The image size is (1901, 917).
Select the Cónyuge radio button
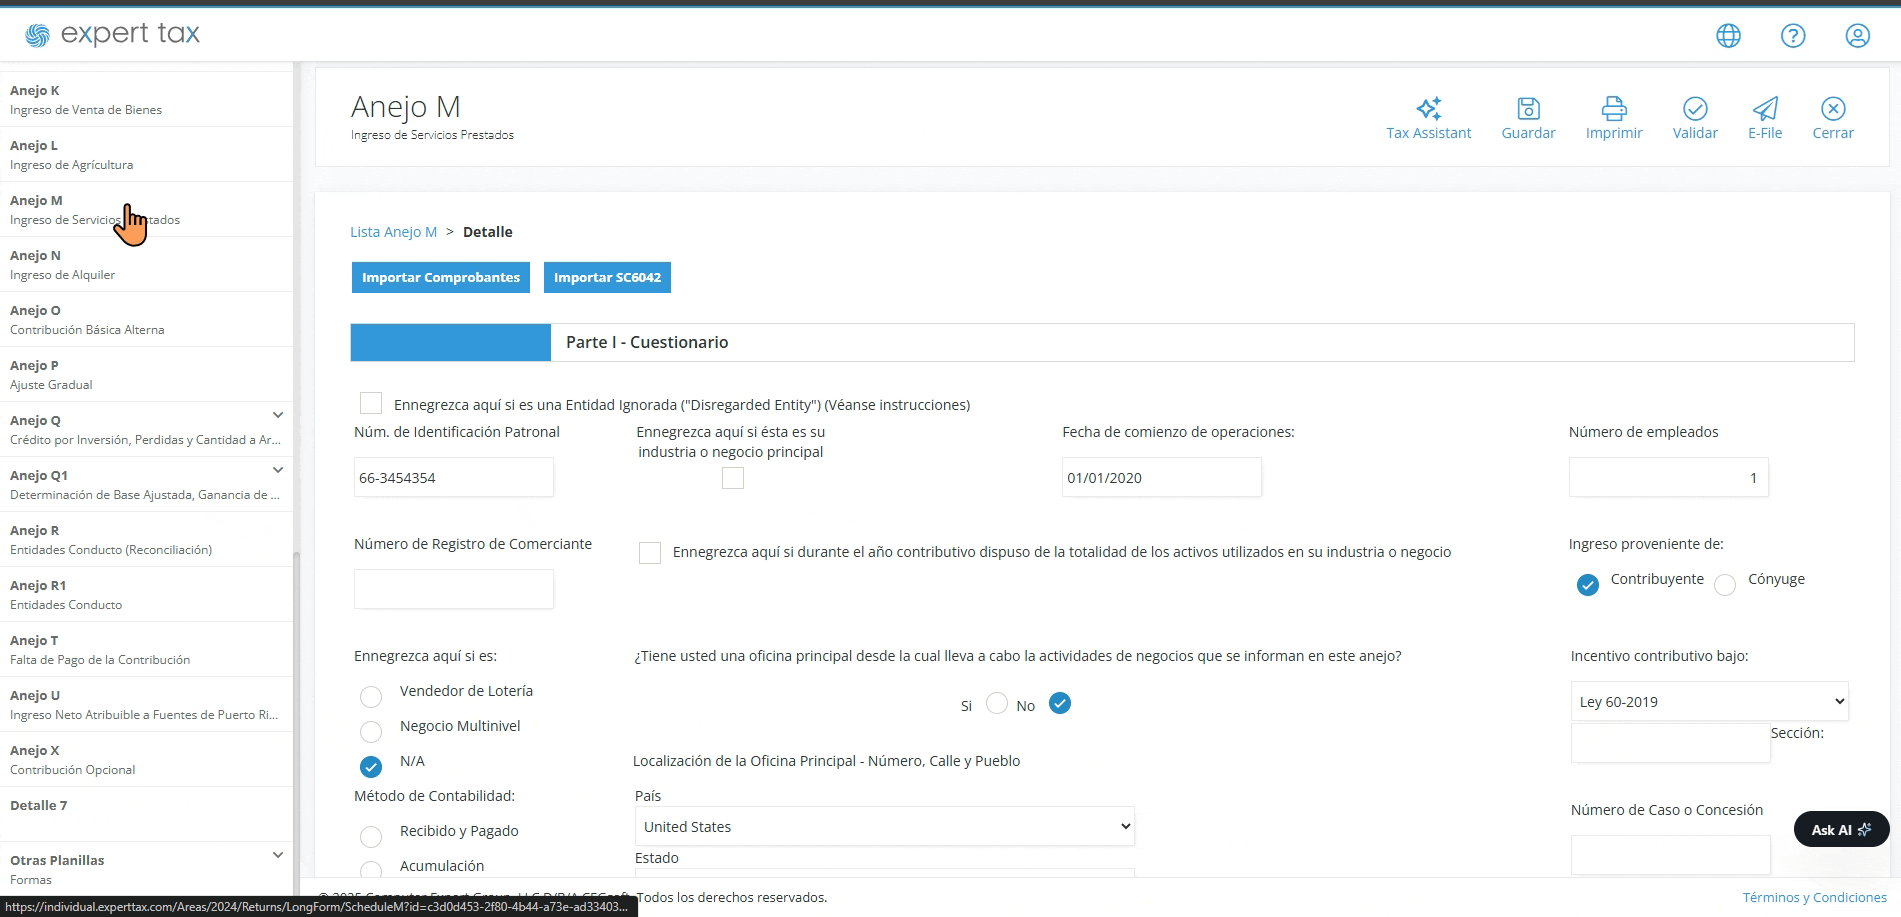pyautogui.click(x=1725, y=585)
